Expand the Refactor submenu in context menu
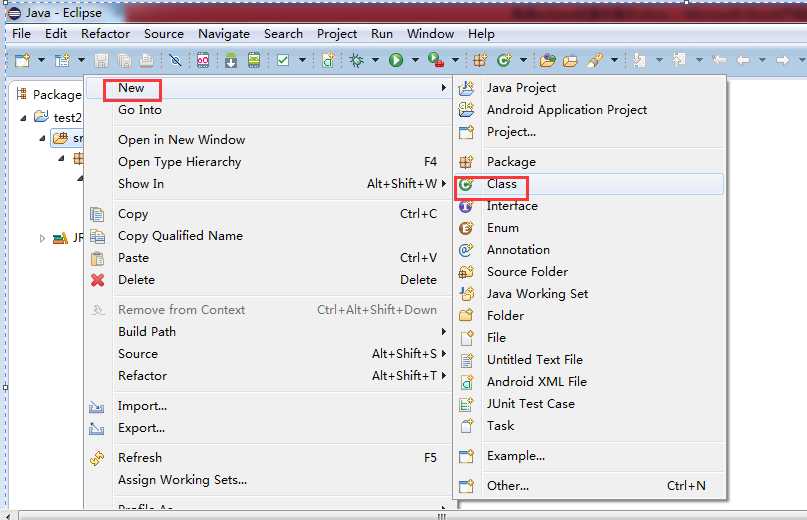This screenshot has width=807, height=520. 269,376
